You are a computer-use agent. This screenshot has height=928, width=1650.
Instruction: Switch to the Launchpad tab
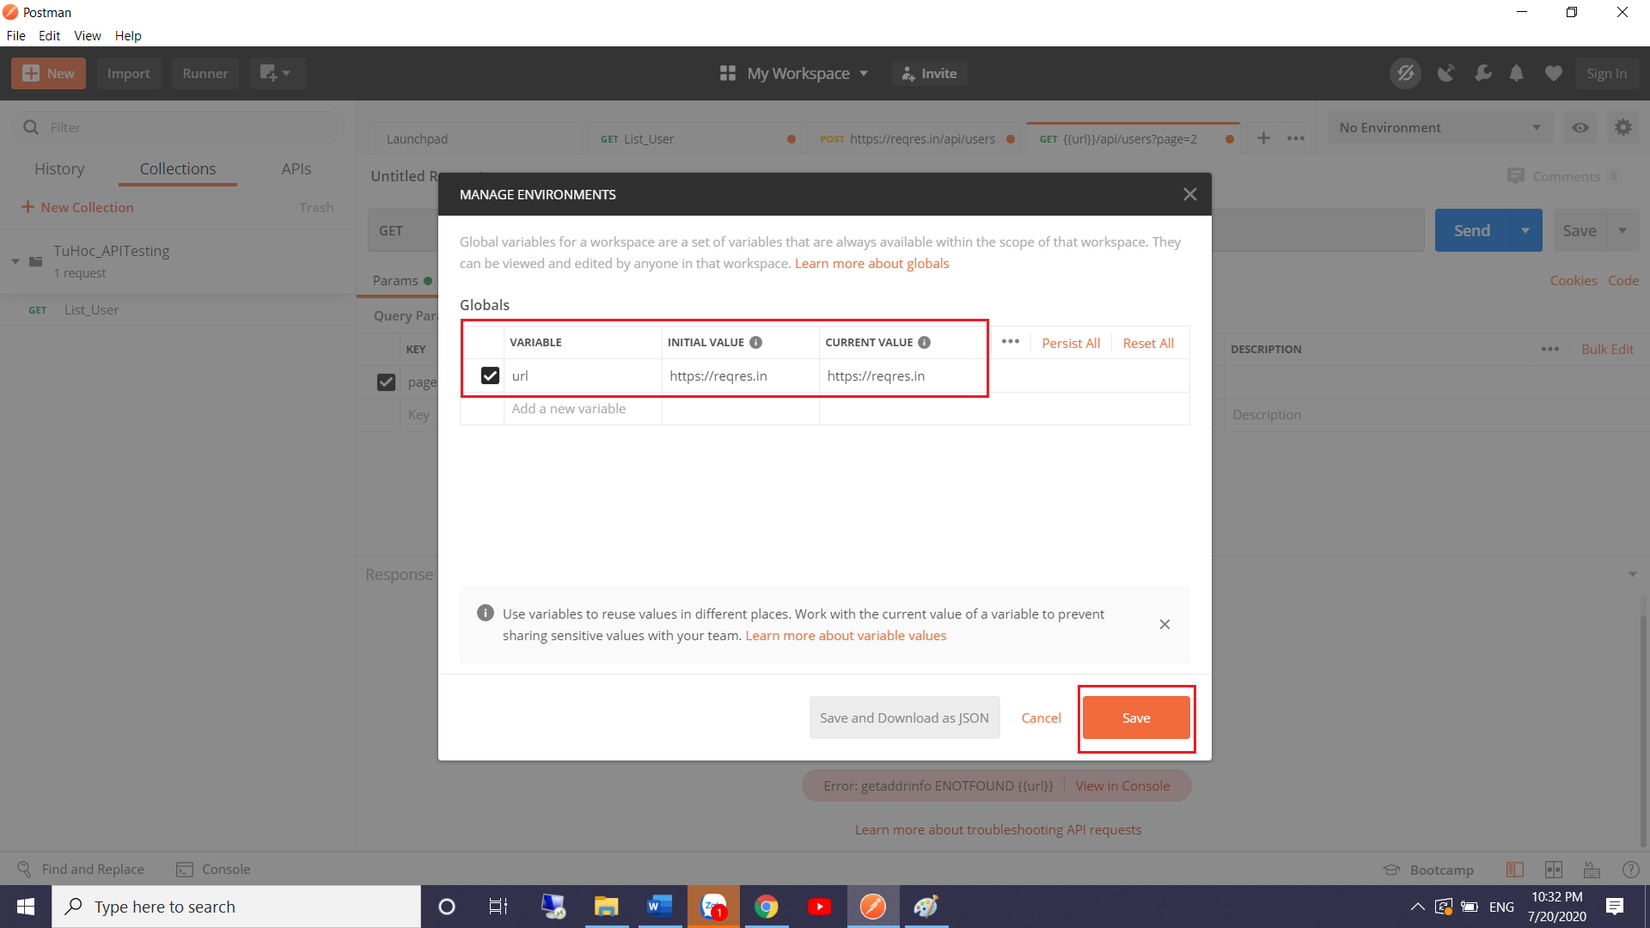coord(474,138)
